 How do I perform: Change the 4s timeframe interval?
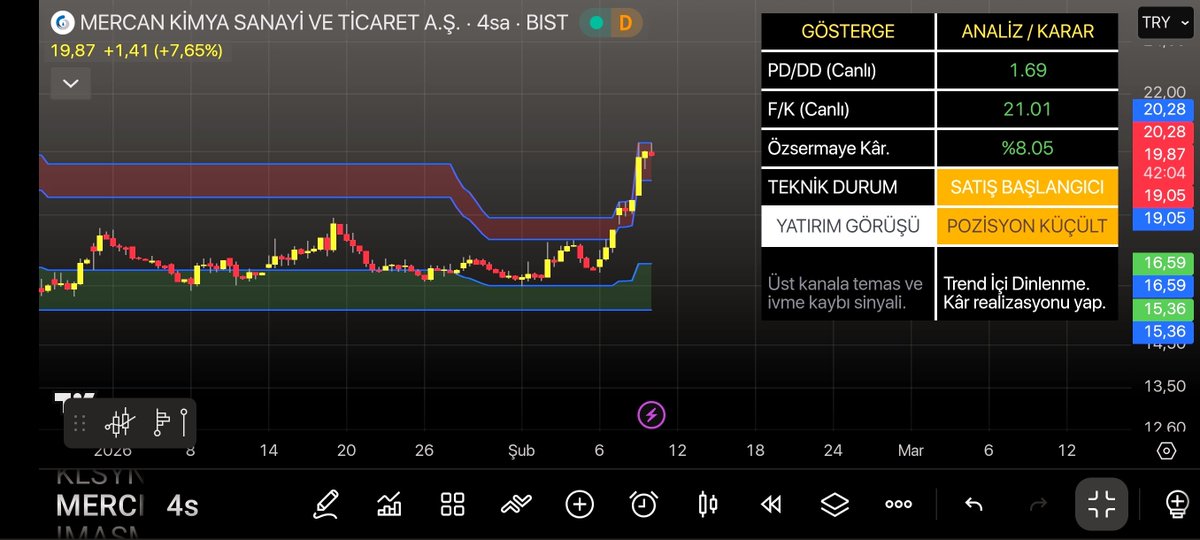182,505
